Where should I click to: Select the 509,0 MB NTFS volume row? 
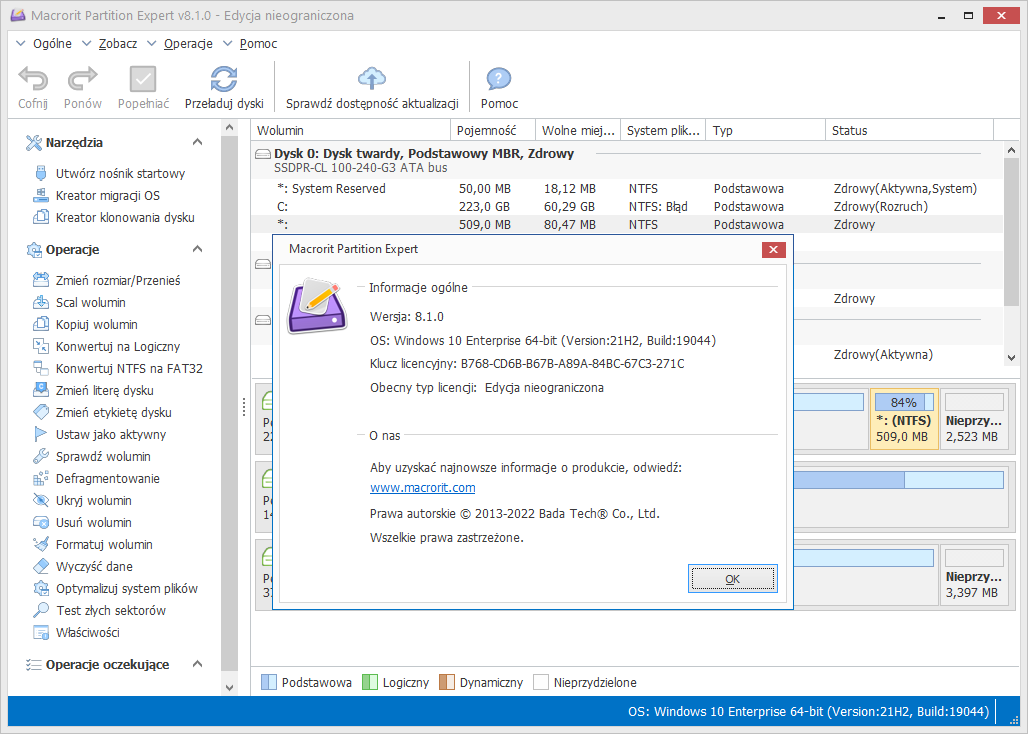point(627,224)
